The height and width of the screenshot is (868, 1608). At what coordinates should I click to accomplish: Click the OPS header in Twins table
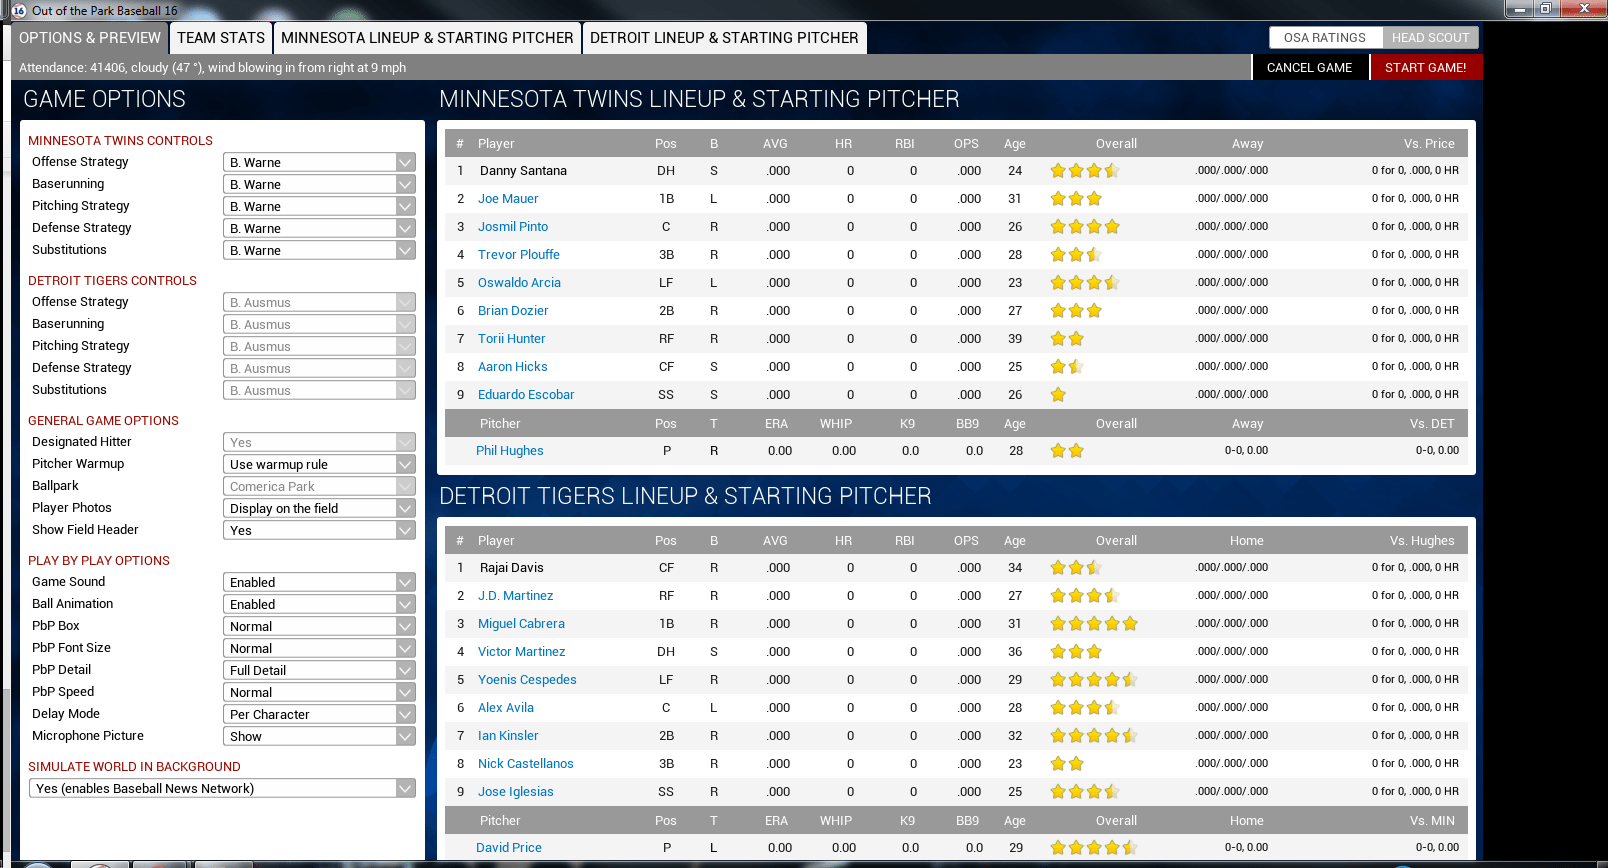coord(966,144)
